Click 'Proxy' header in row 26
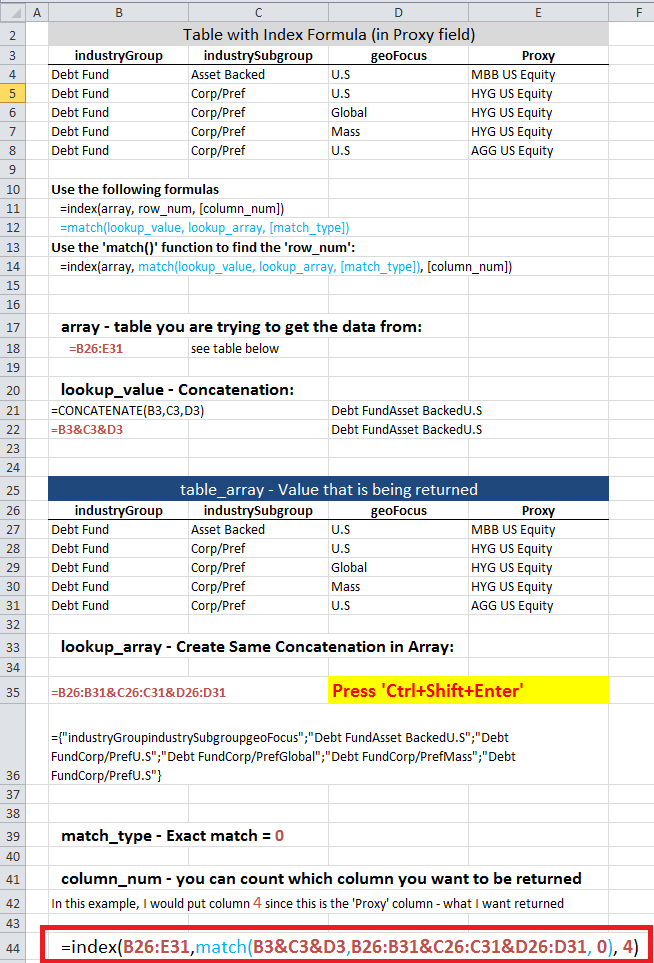 [539, 511]
